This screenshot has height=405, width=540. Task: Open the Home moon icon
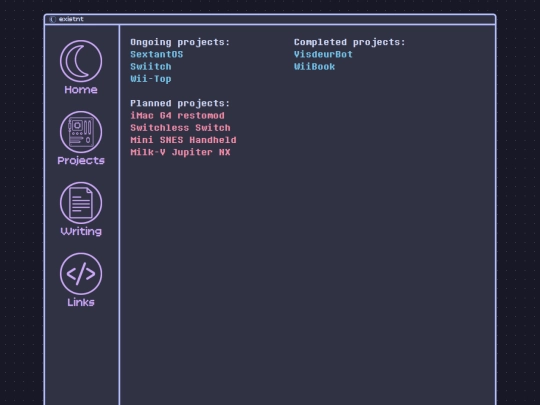pyautogui.click(x=81, y=61)
